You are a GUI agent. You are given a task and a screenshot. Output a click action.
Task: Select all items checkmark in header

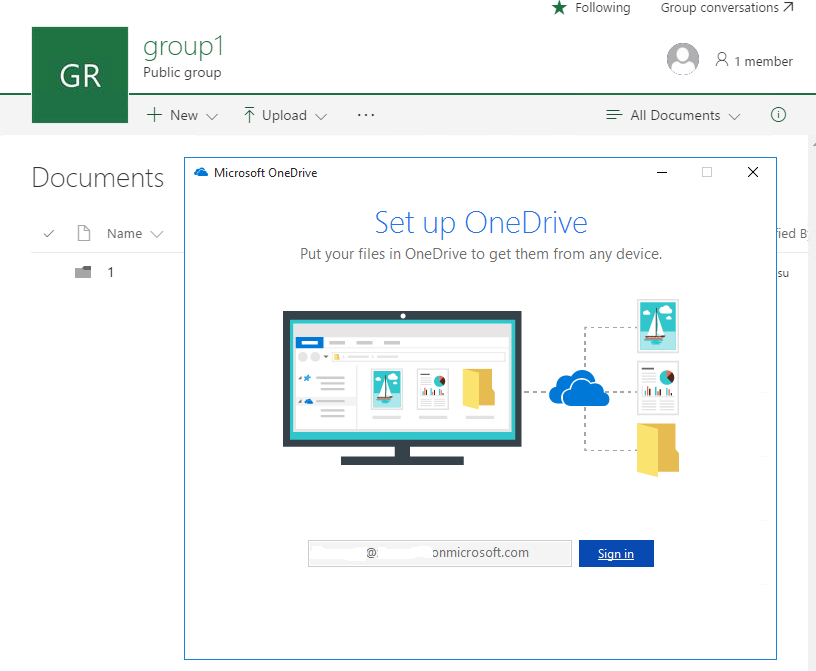(x=49, y=234)
